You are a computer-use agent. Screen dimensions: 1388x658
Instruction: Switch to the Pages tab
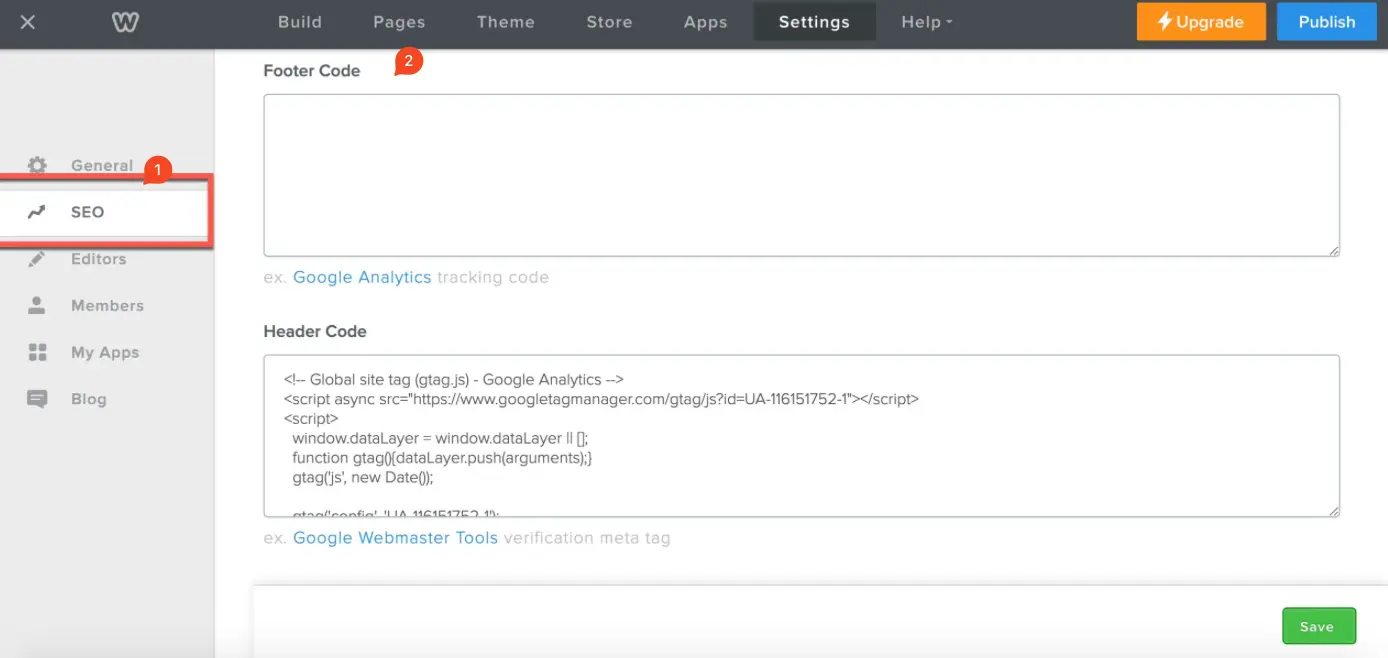pyautogui.click(x=399, y=22)
